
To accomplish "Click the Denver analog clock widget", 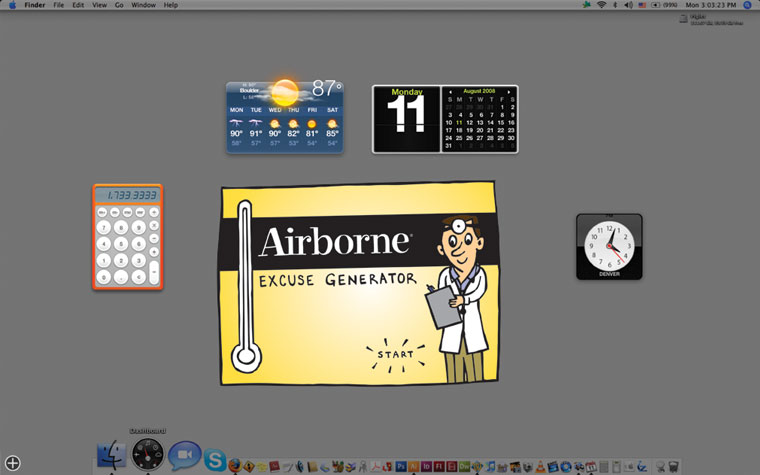I will pos(609,246).
